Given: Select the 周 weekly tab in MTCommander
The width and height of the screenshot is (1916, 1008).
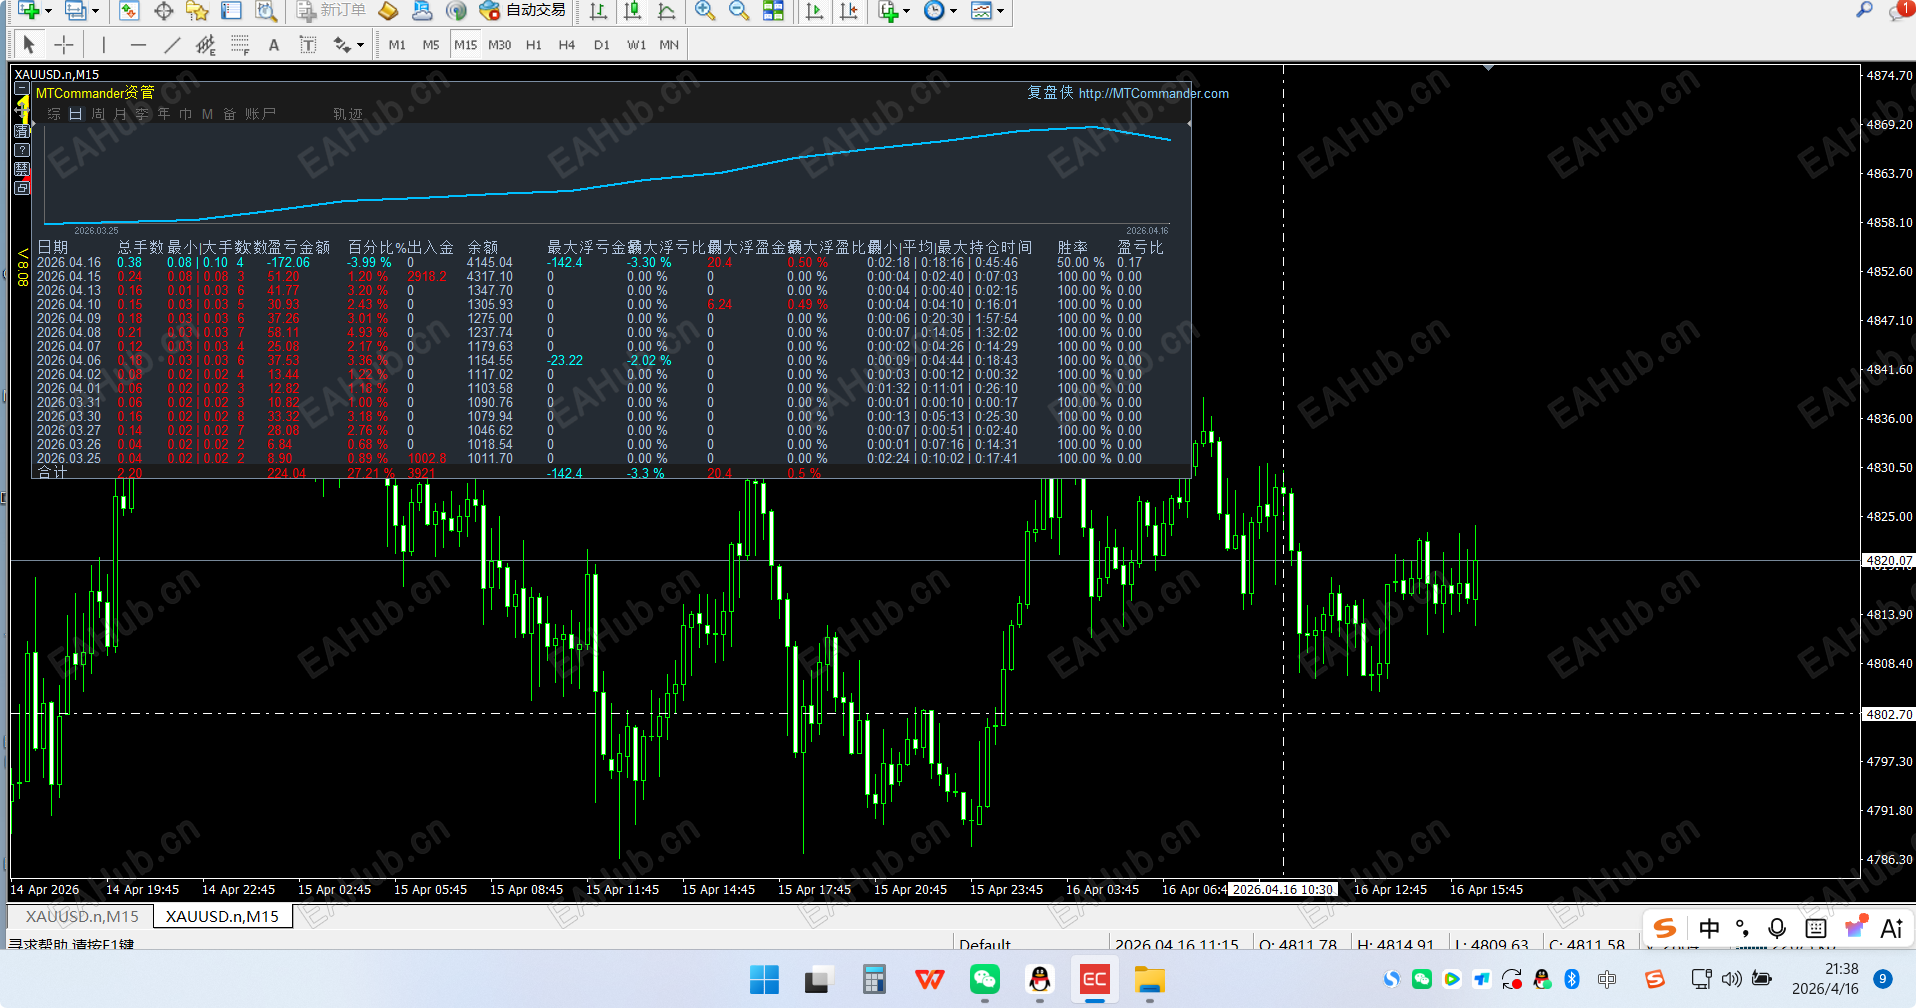Looking at the screenshot, I should [98, 114].
